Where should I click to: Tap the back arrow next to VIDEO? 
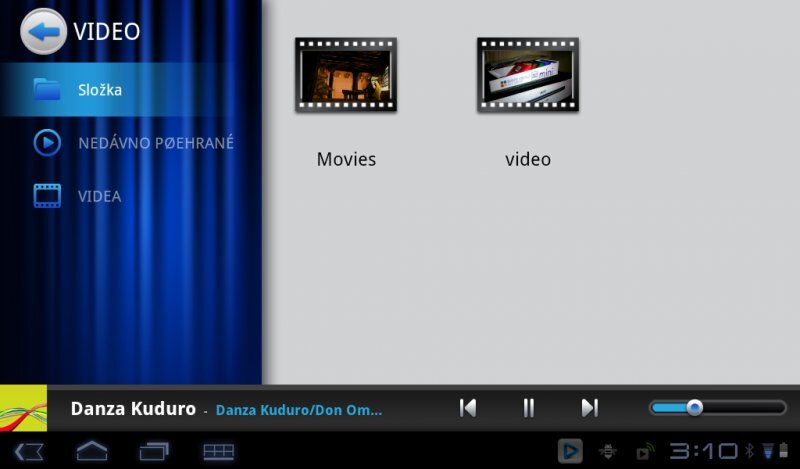tap(43, 31)
